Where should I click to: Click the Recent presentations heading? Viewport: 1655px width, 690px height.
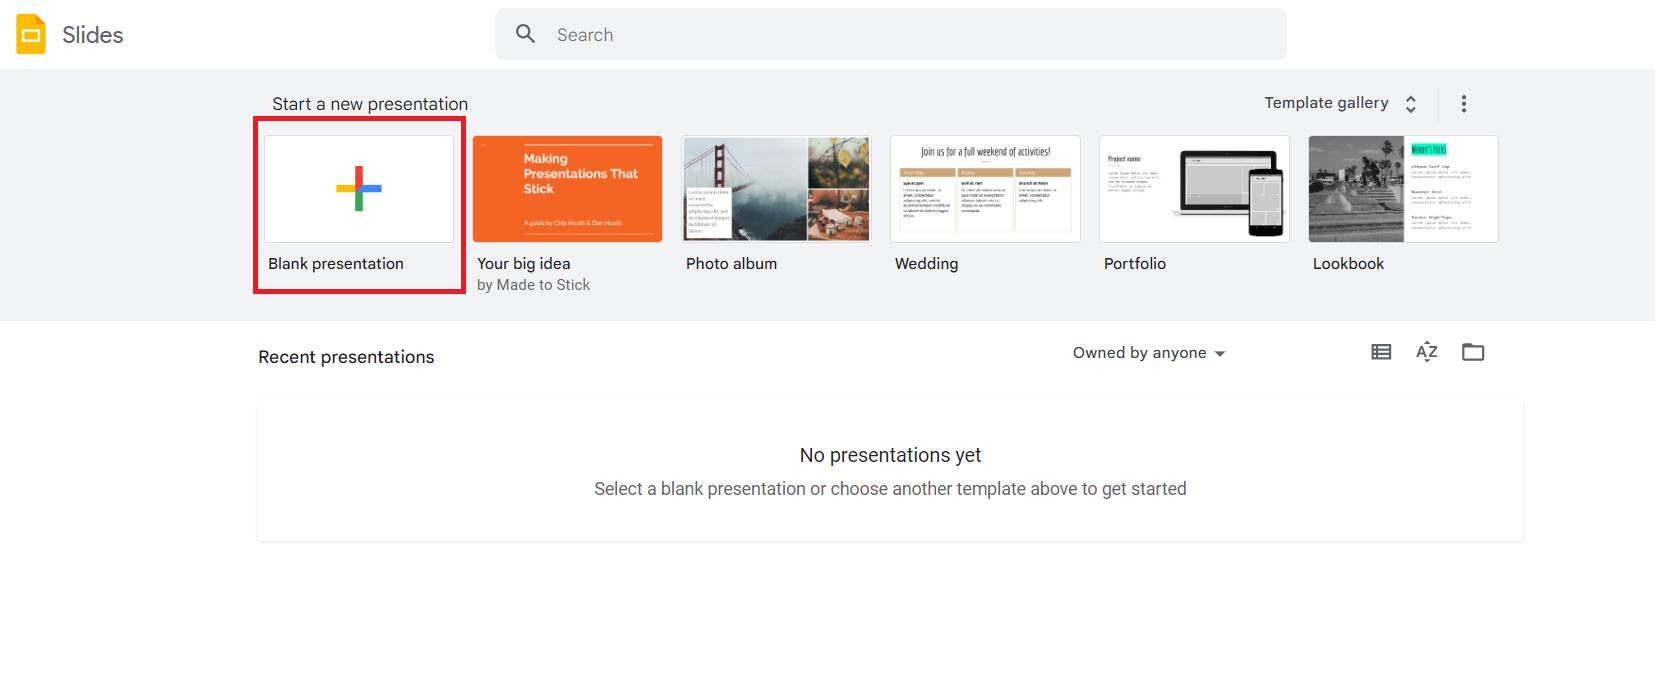[346, 357]
